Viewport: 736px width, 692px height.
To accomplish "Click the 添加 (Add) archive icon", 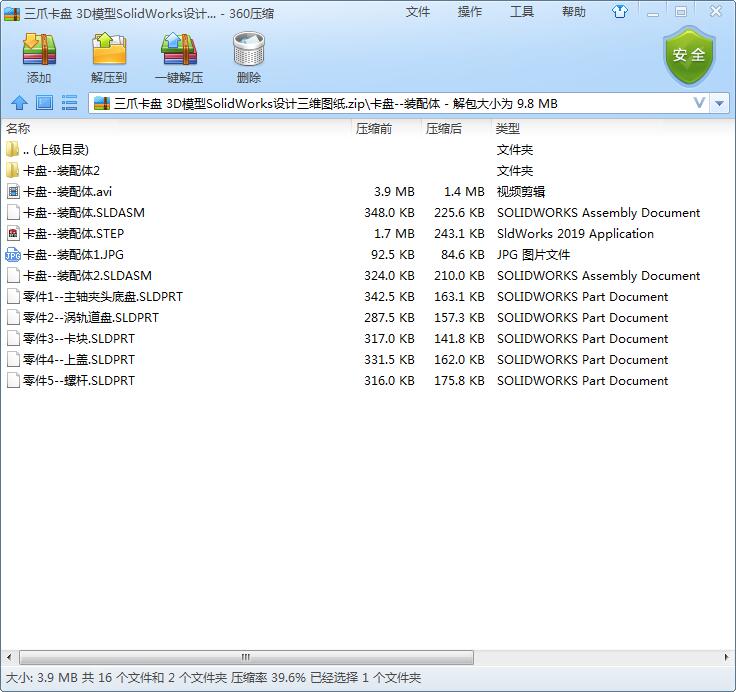I will (39, 49).
